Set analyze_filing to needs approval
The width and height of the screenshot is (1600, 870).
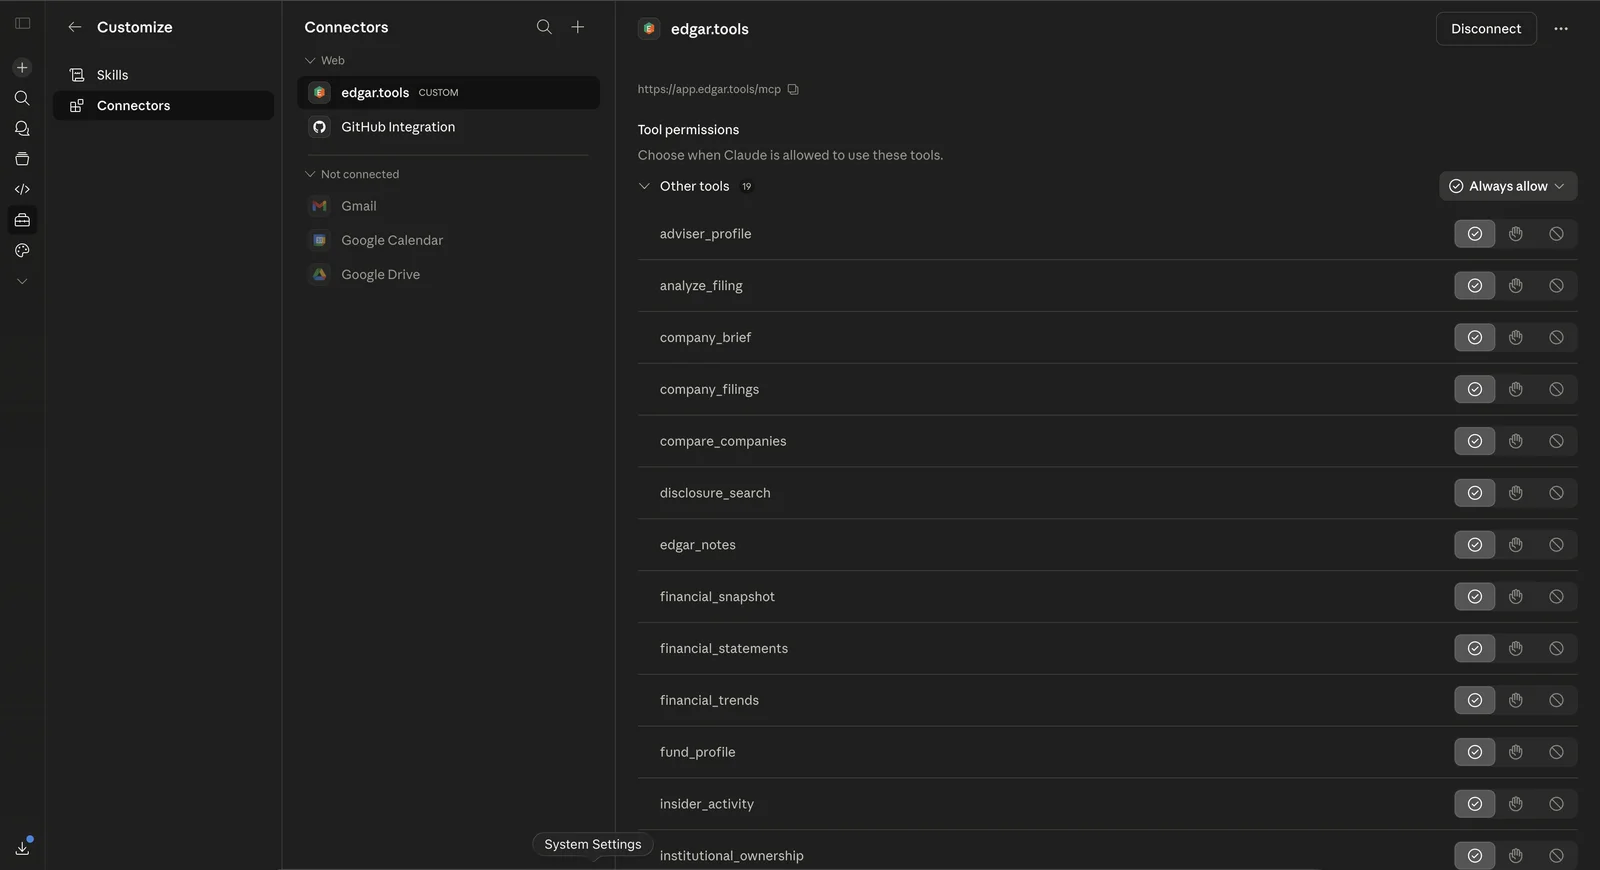[x=1516, y=286]
